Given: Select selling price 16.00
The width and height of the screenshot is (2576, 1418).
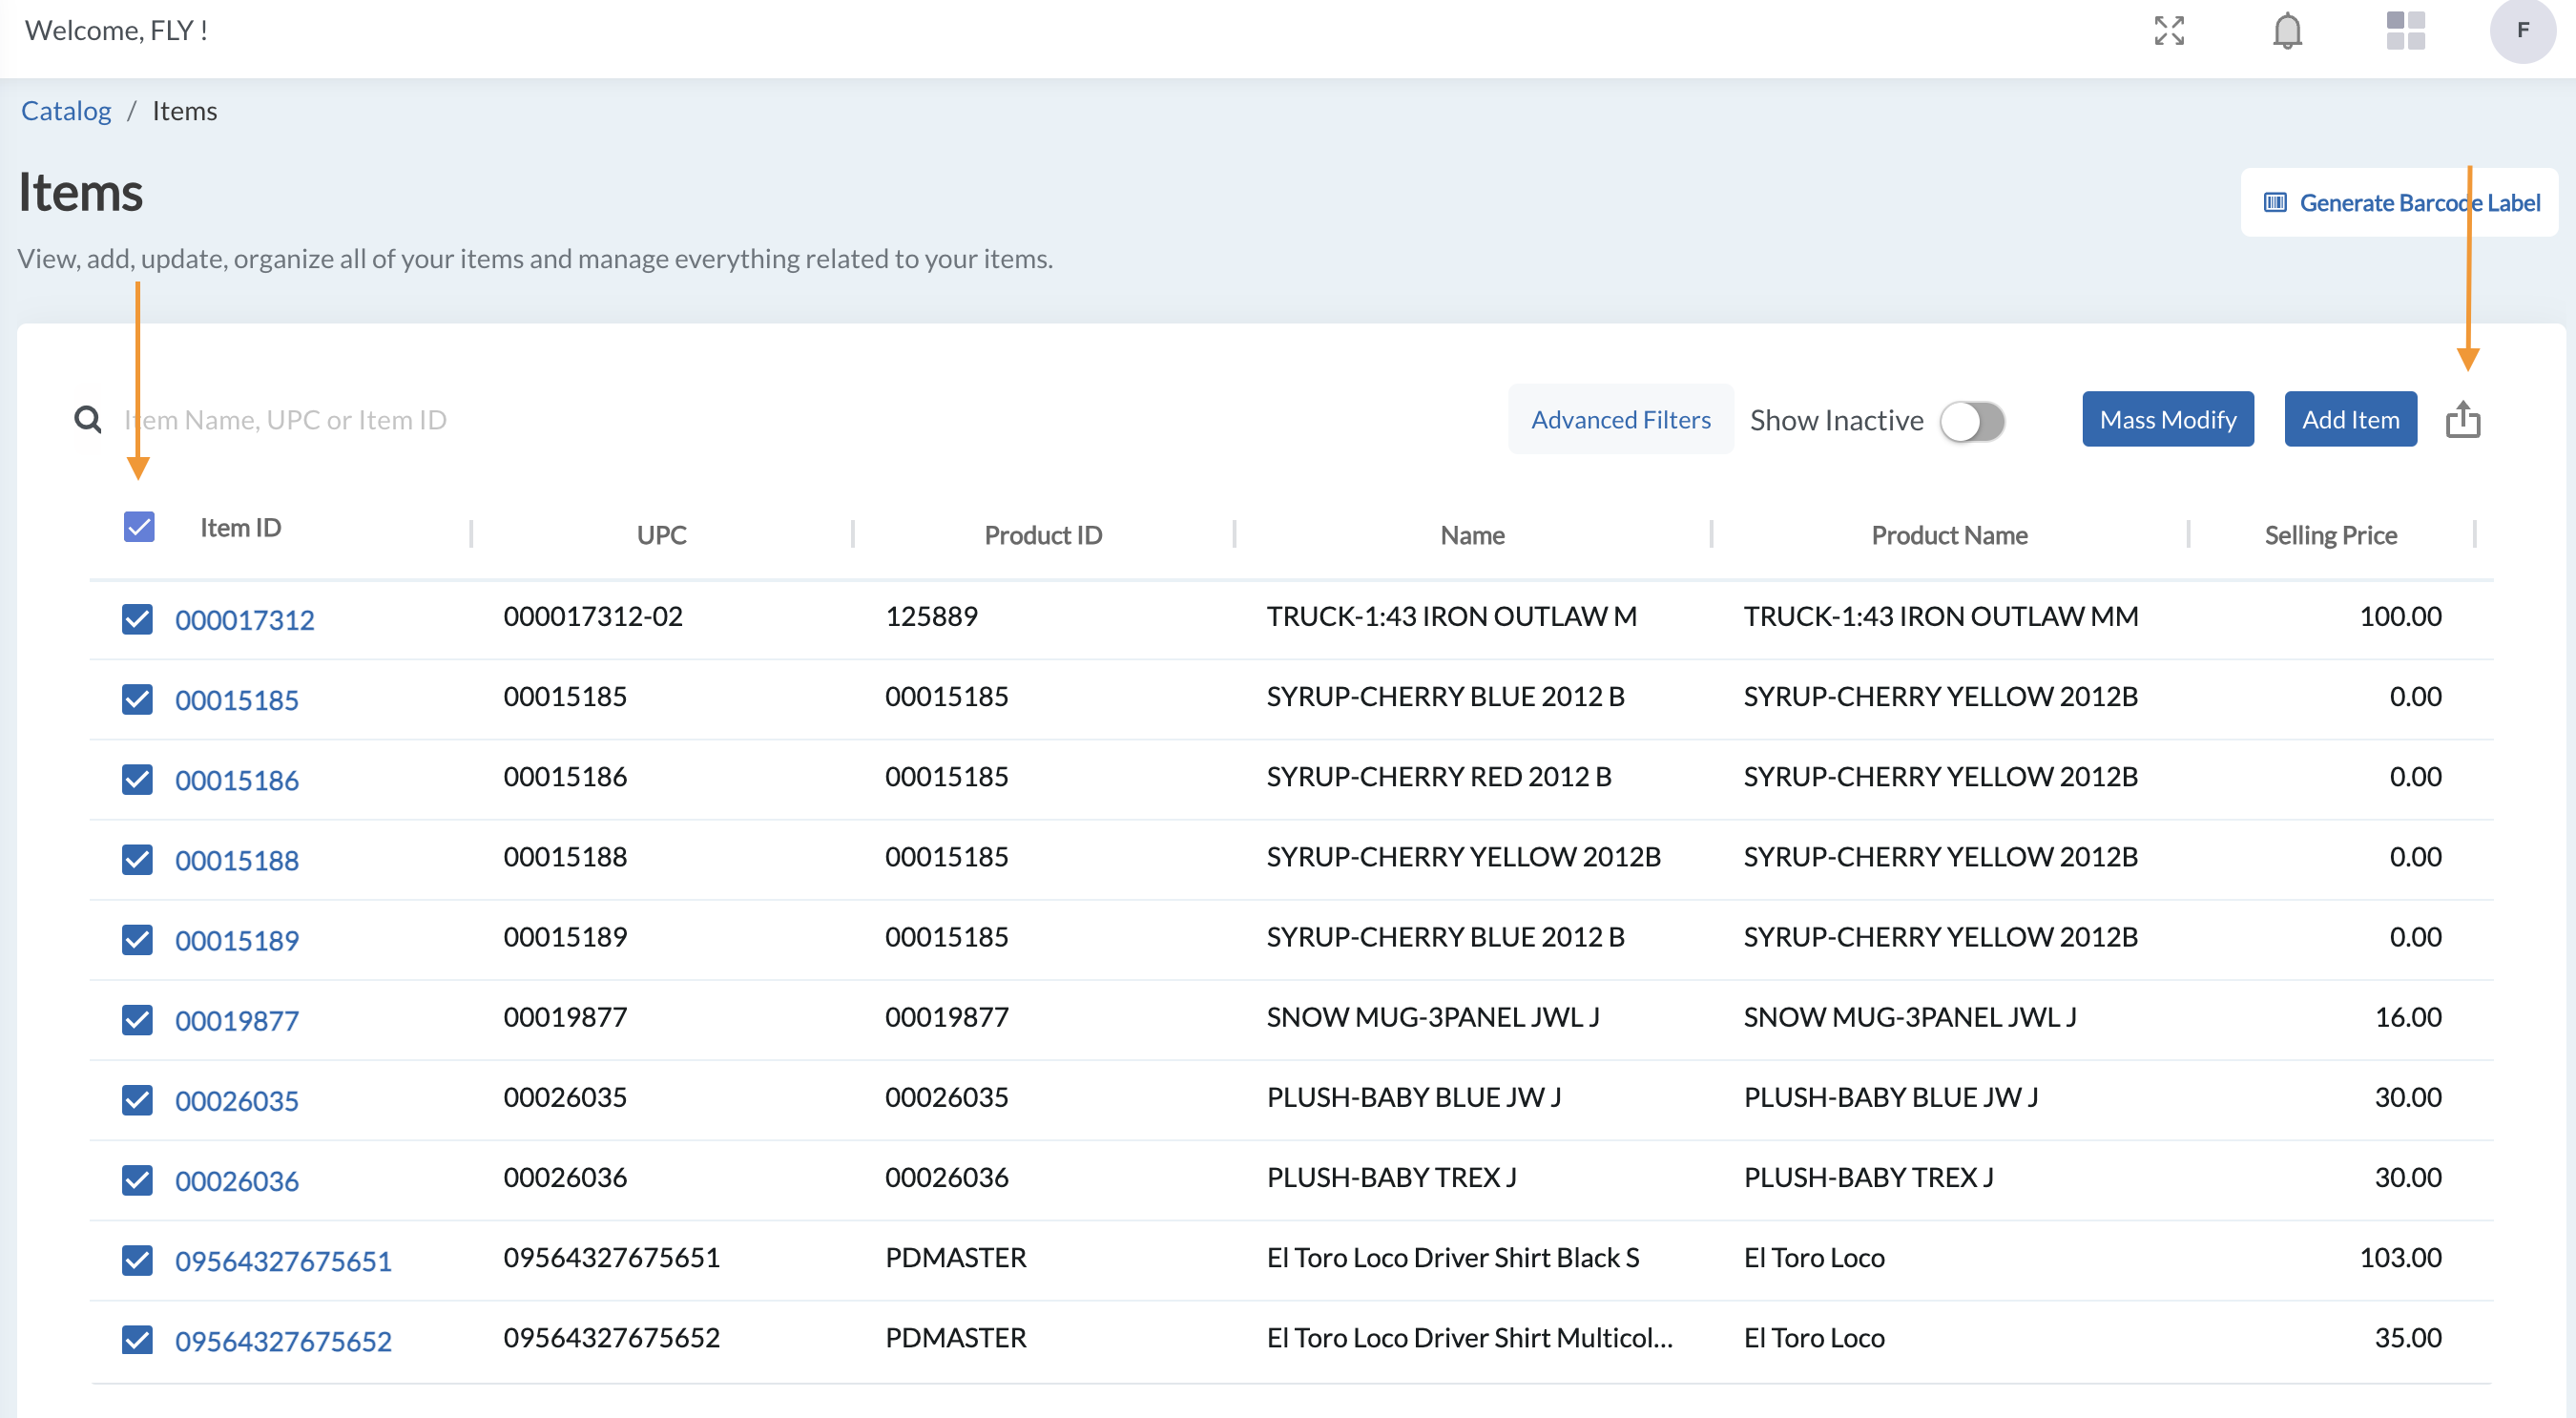Looking at the screenshot, I should pos(2408,1017).
